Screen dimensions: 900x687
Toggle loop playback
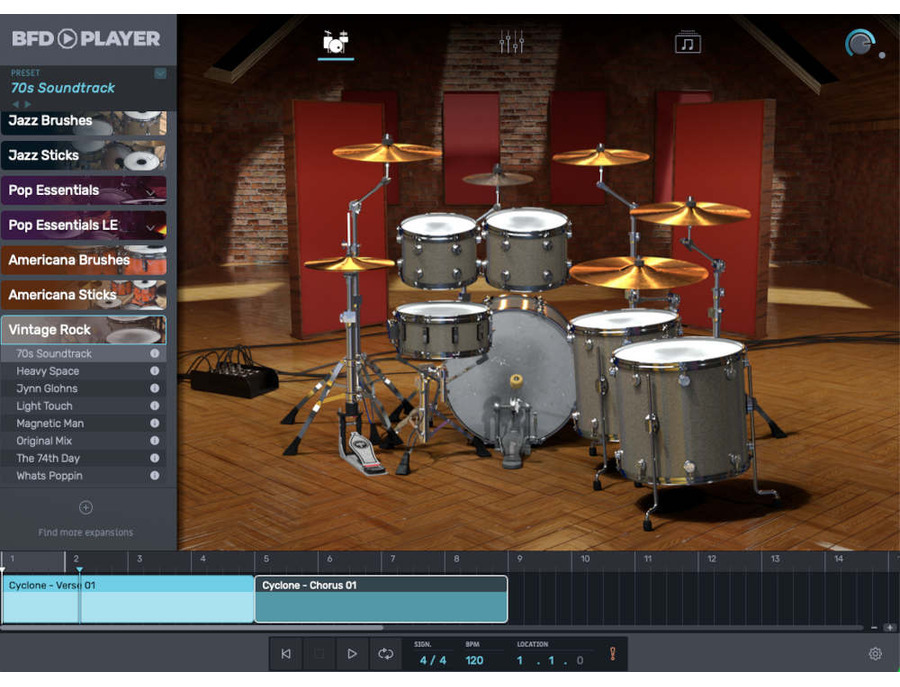(386, 654)
